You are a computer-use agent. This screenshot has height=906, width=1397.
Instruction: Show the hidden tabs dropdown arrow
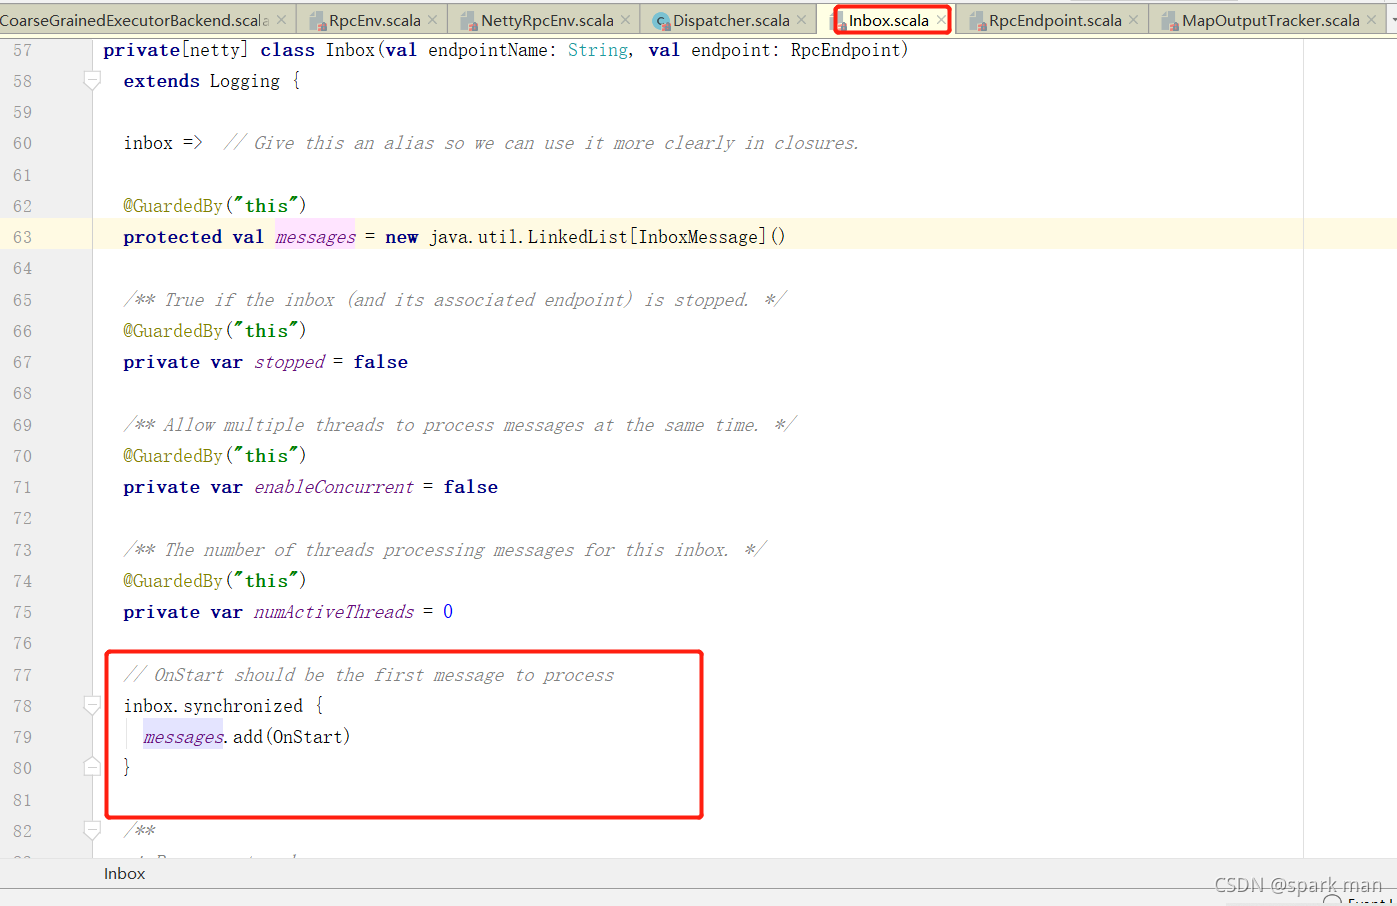coord(1393,20)
